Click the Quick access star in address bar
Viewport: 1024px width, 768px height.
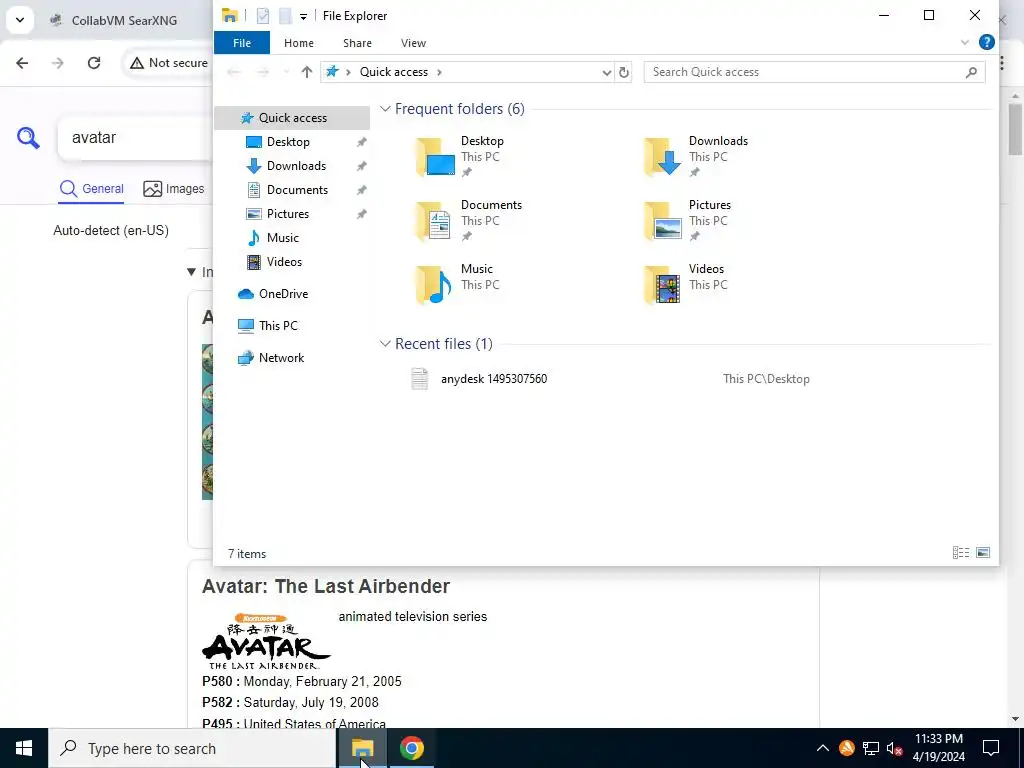[332, 72]
